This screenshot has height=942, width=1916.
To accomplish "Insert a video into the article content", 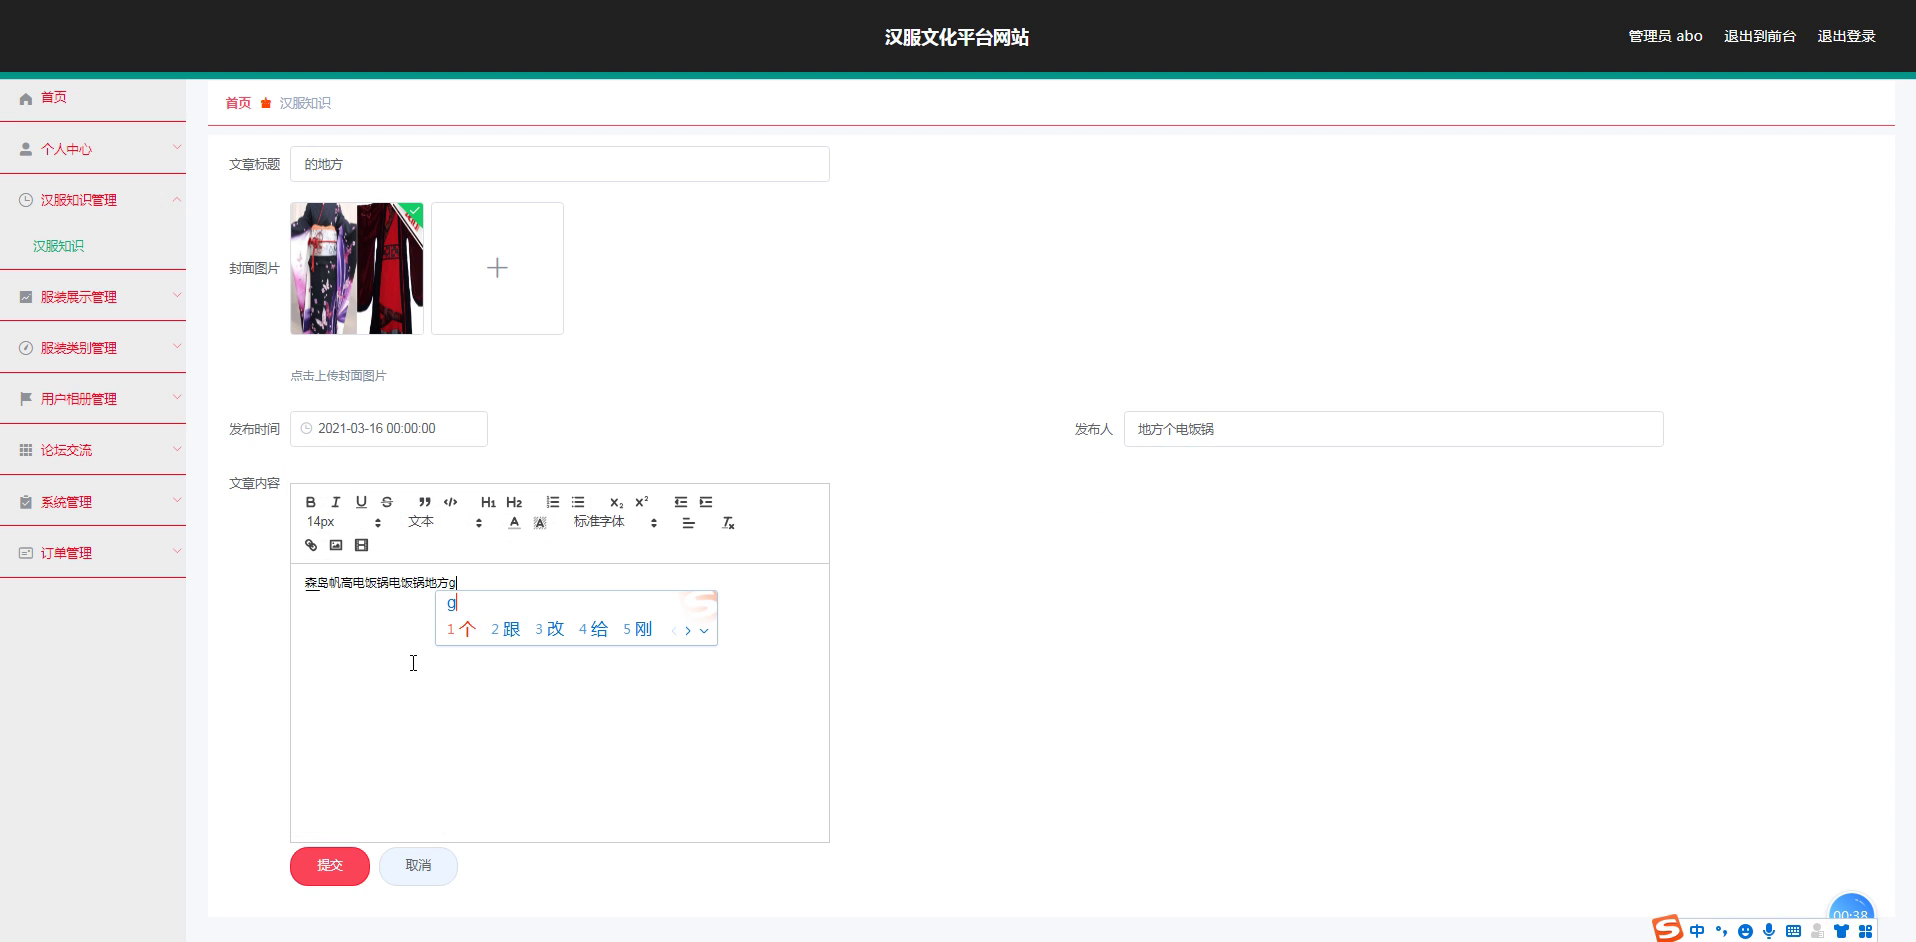I will [362, 545].
